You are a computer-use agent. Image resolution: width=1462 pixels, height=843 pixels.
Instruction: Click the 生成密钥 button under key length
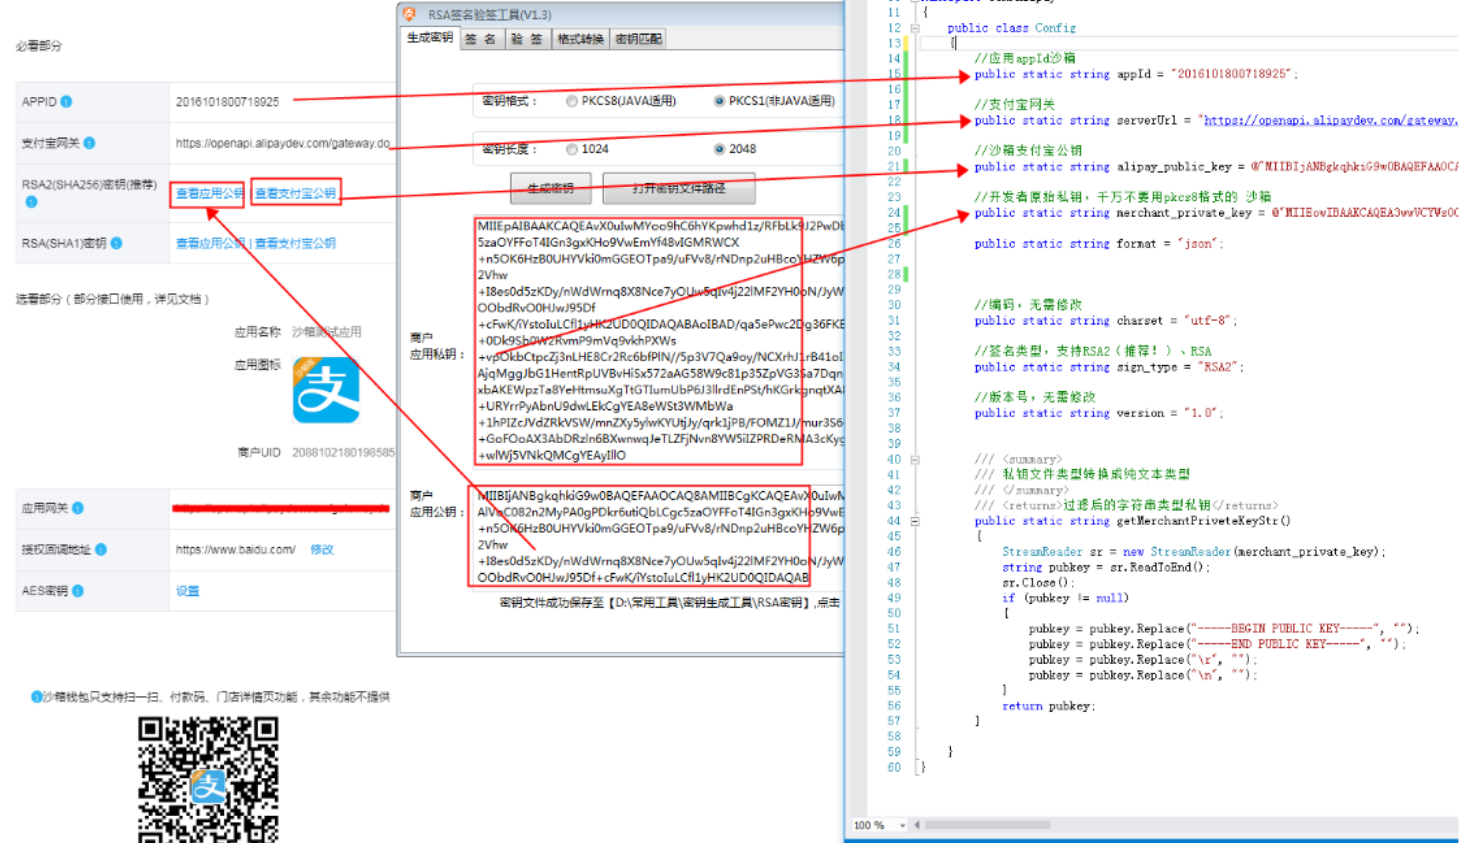click(550, 188)
